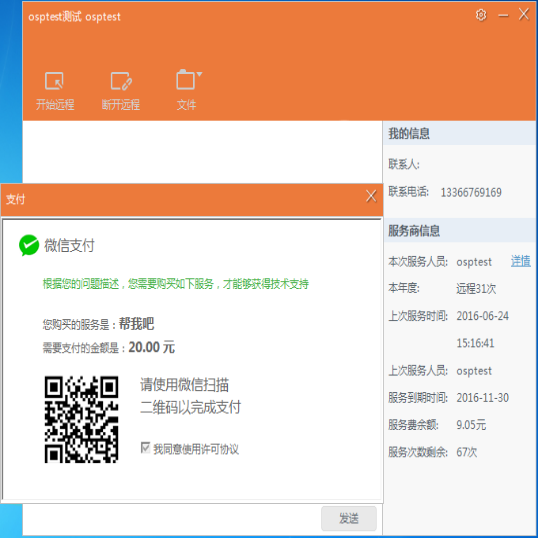
Task: Click osptest beside 本次服务人员
Action: (474, 262)
